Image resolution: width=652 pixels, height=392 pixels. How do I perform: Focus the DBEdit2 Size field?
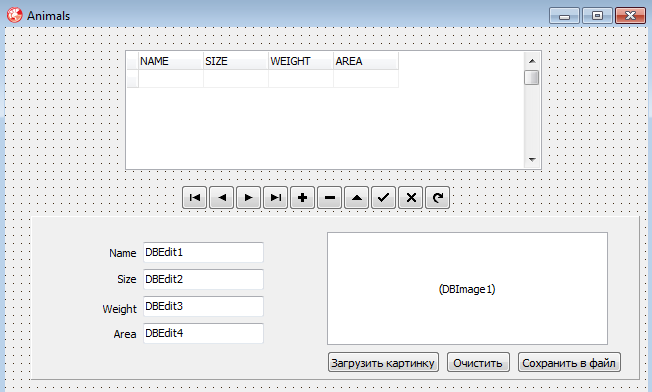[203, 279]
